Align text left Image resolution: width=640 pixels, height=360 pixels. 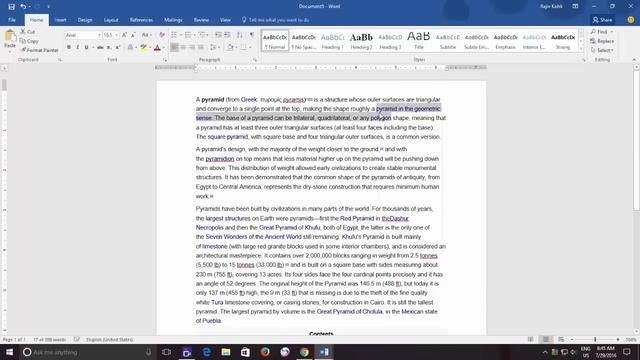click(x=174, y=47)
